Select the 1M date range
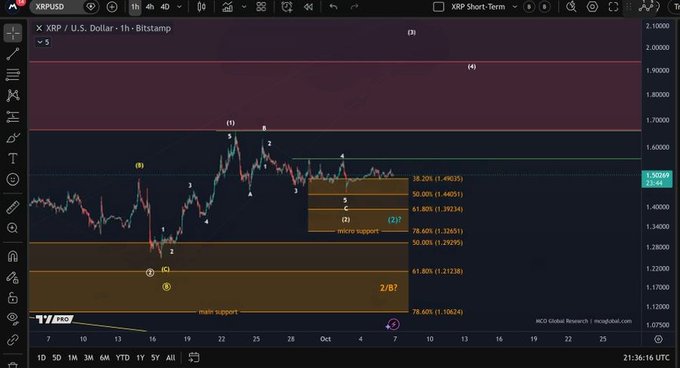 click(x=72, y=358)
